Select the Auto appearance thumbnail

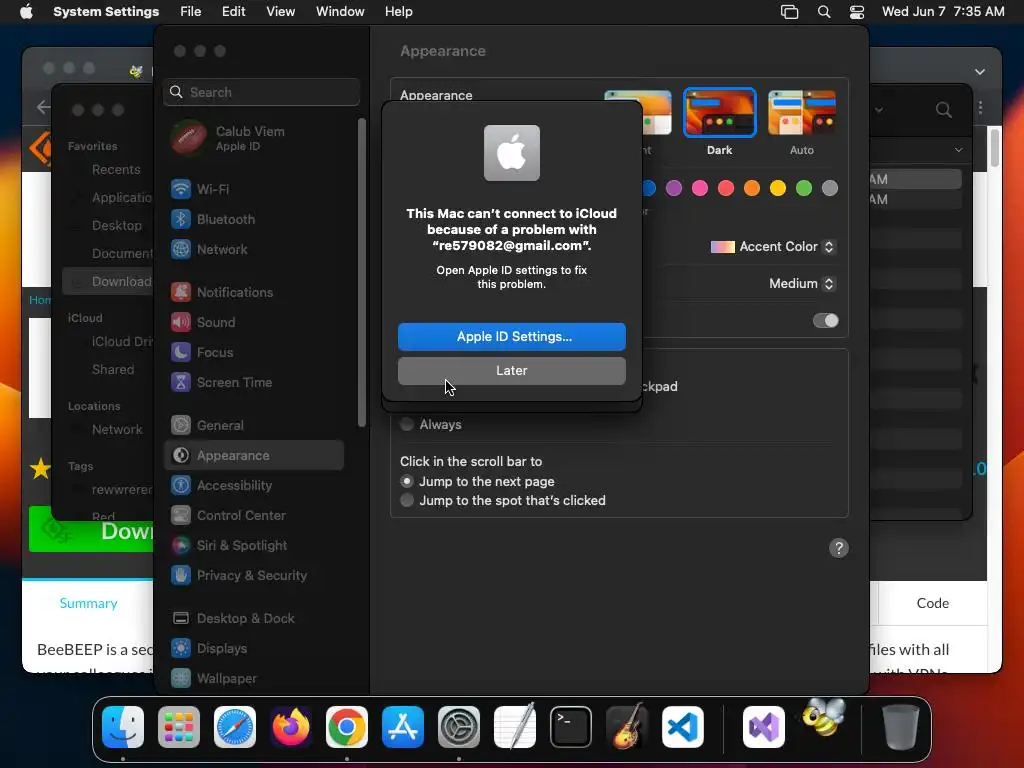click(802, 113)
